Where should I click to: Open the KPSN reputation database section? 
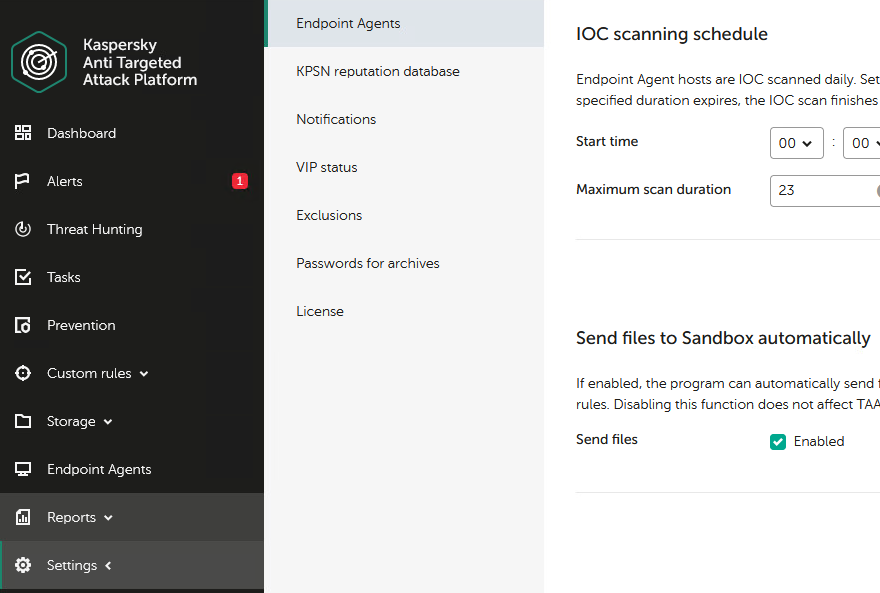[378, 71]
